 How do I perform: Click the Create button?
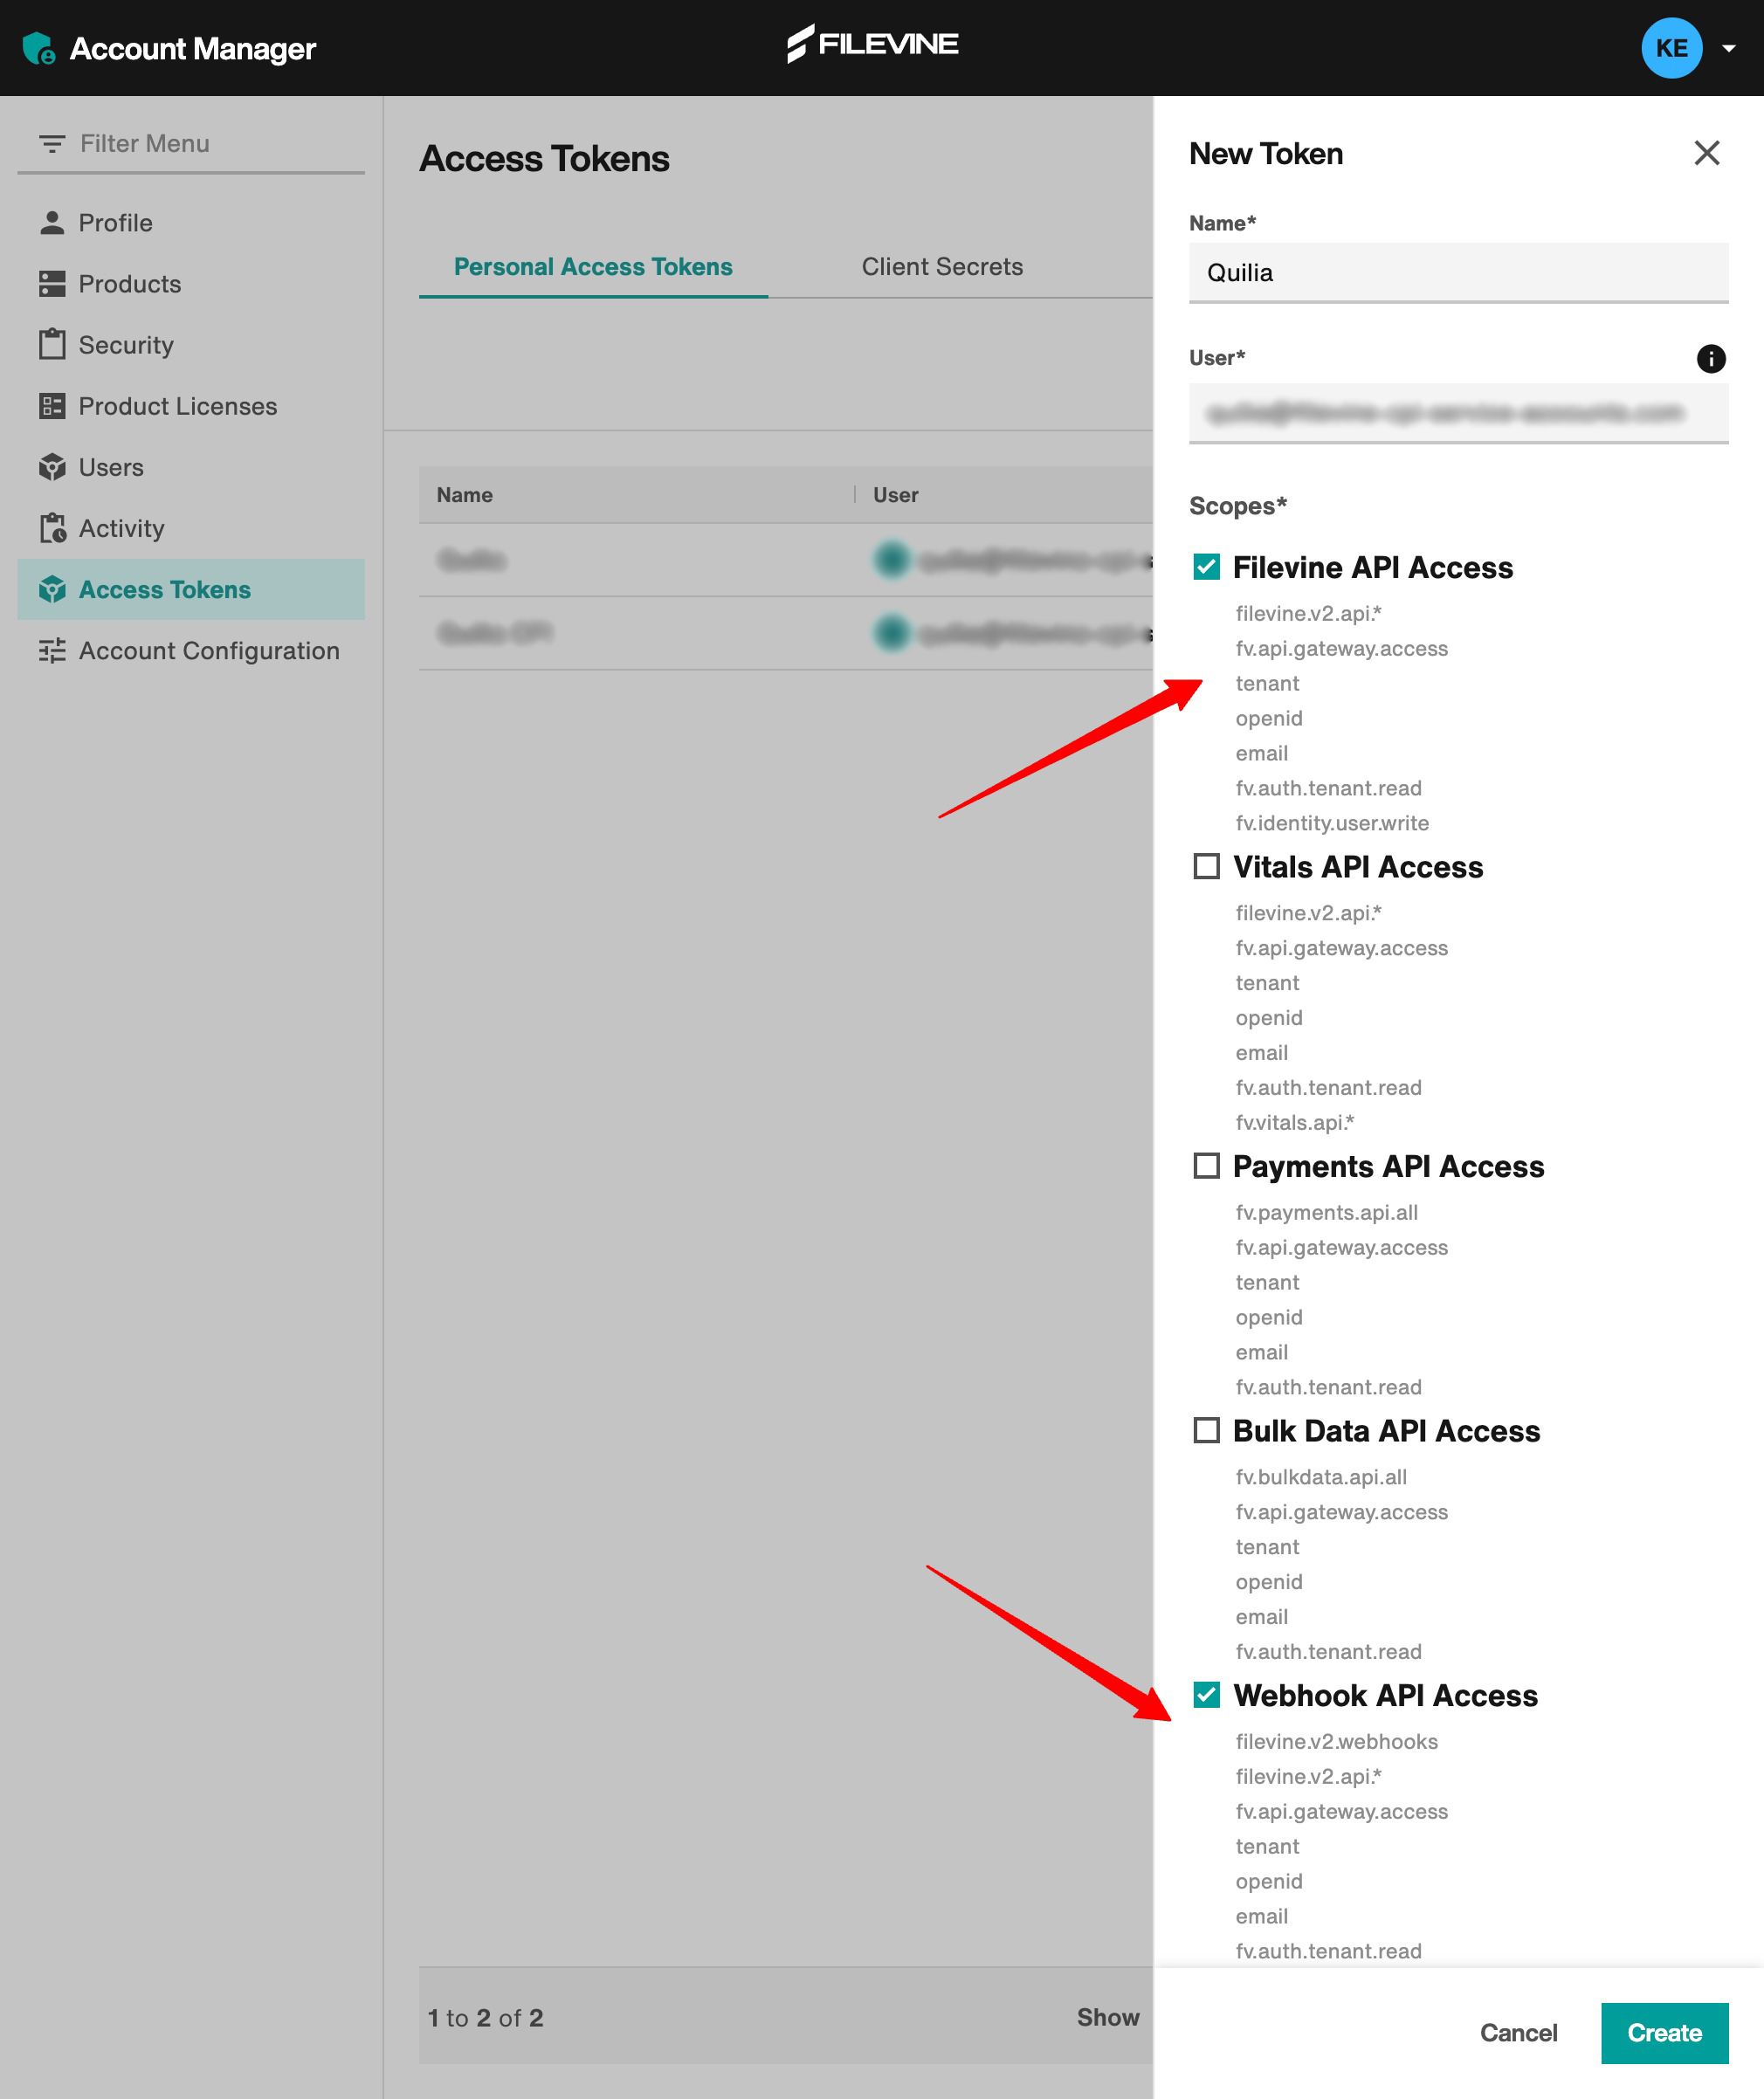(1664, 2033)
